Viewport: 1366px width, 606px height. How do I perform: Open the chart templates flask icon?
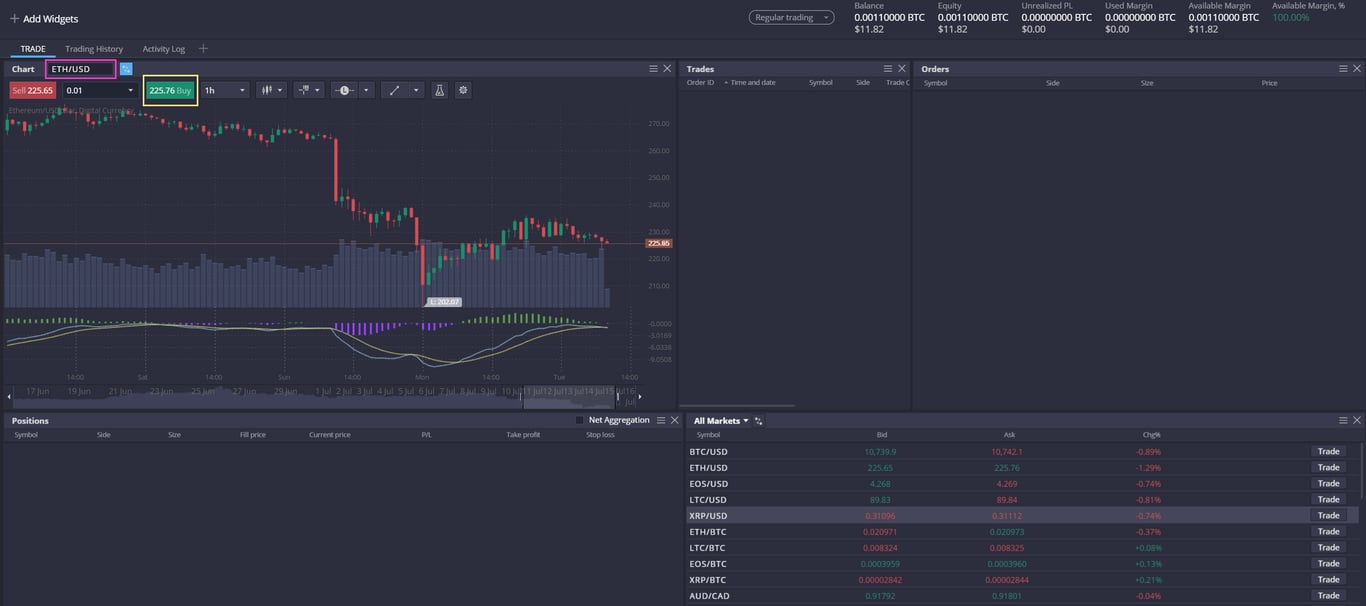pos(439,90)
